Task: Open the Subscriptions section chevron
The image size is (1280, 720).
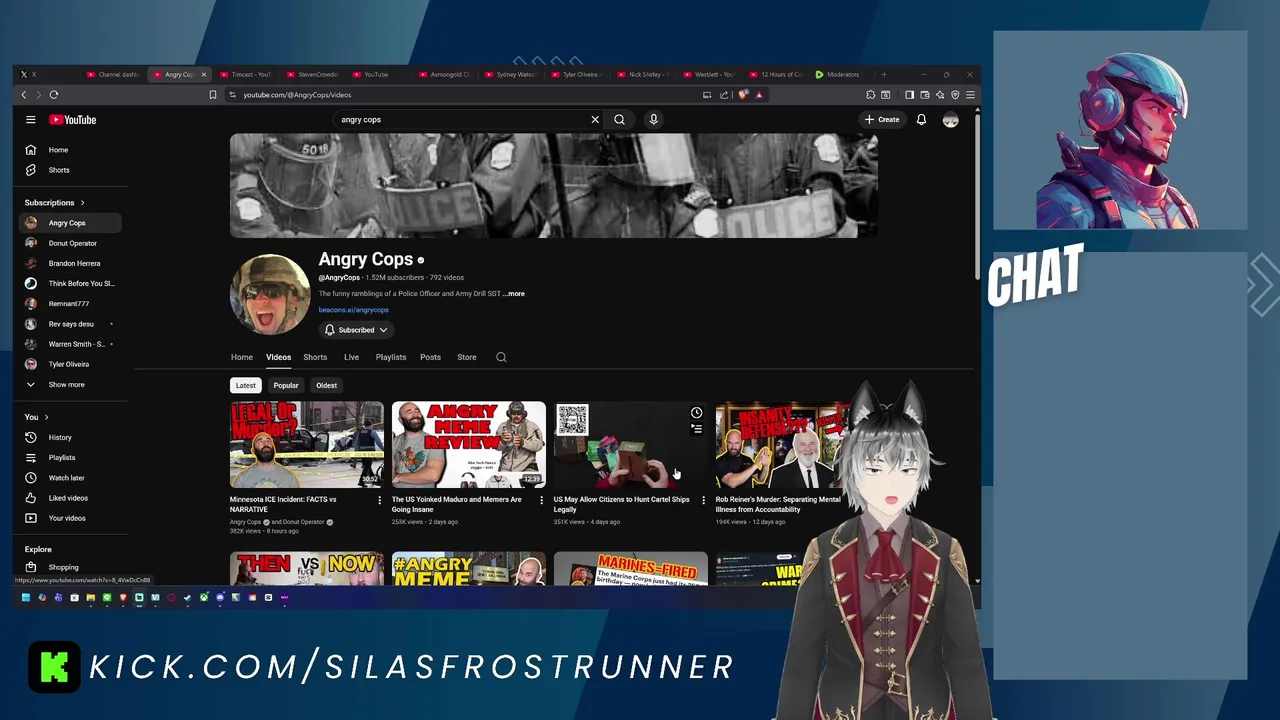Action: [82, 203]
